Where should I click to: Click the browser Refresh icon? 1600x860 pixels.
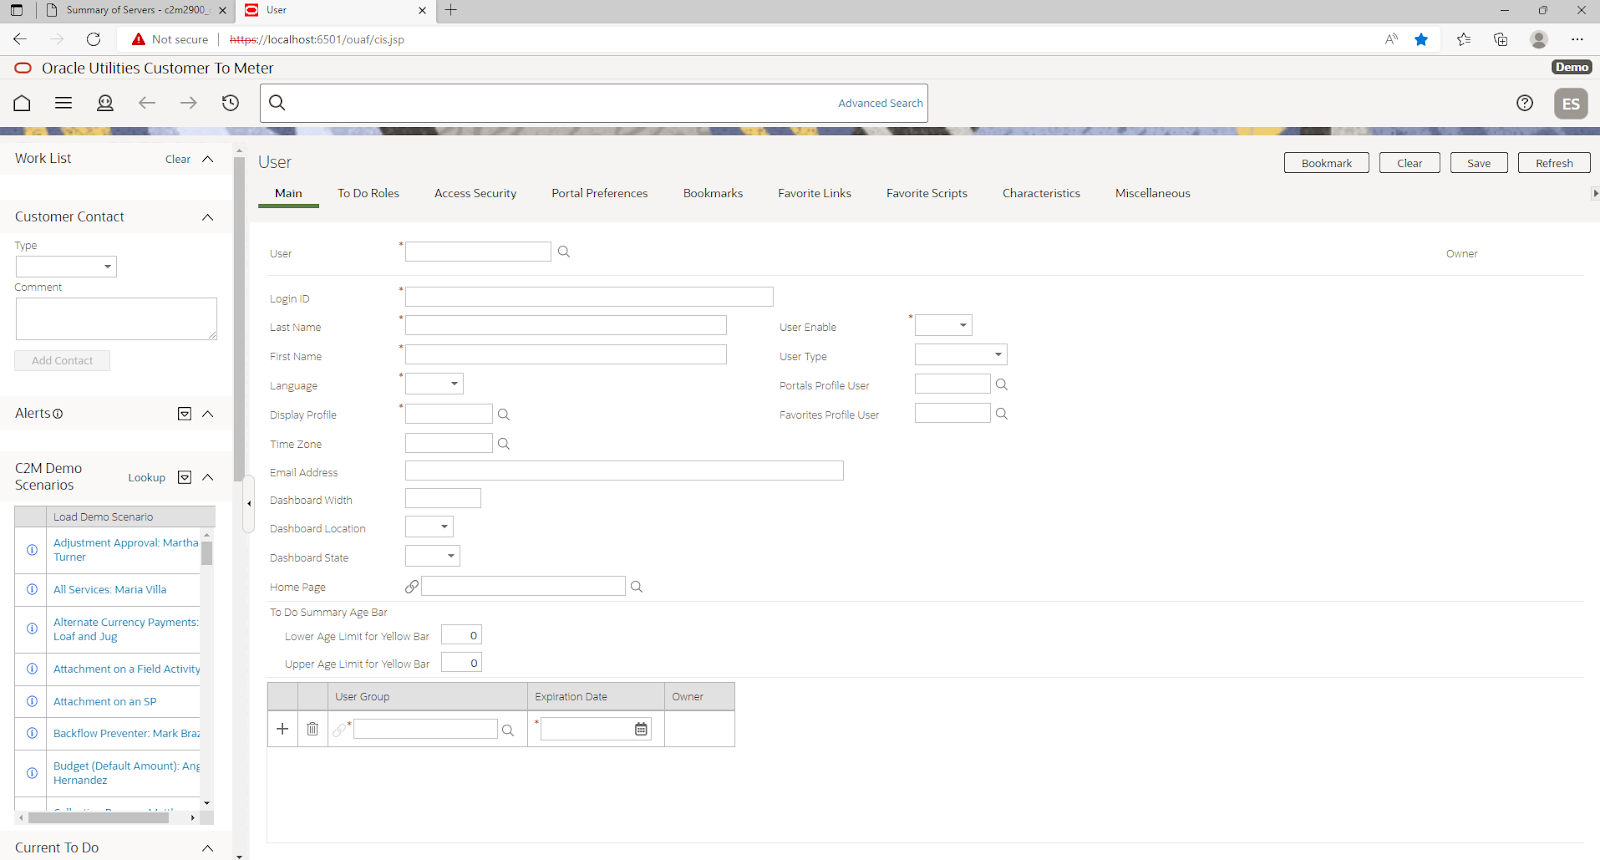tap(93, 39)
